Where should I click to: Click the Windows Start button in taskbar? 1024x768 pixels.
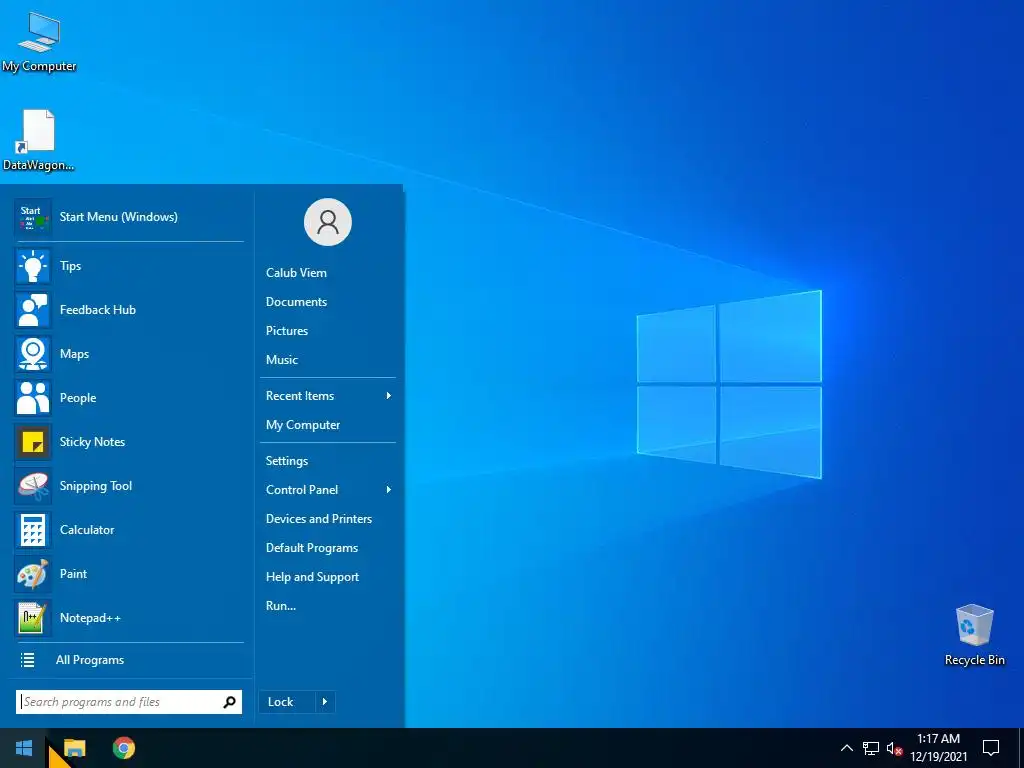point(24,748)
